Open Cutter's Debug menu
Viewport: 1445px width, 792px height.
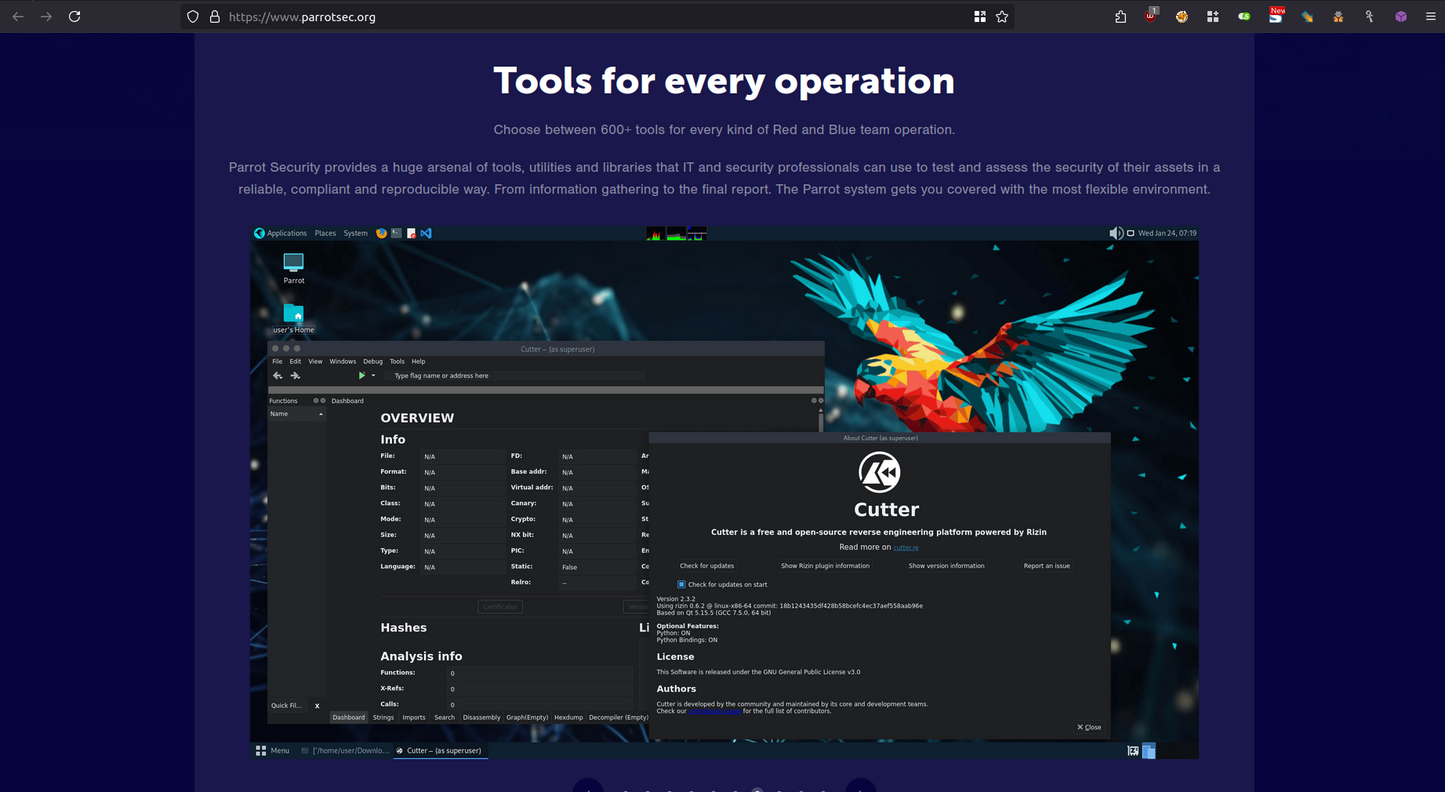[373, 361]
